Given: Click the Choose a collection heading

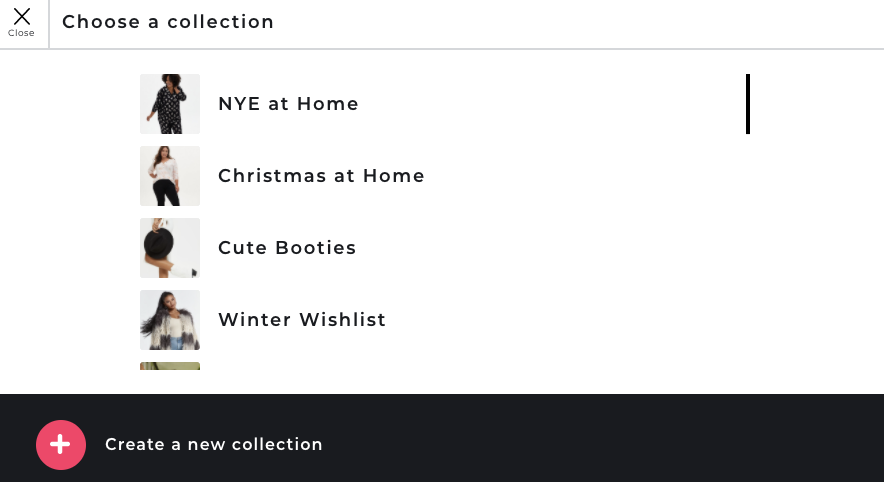Looking at the screenshot, I should [168, 22].
